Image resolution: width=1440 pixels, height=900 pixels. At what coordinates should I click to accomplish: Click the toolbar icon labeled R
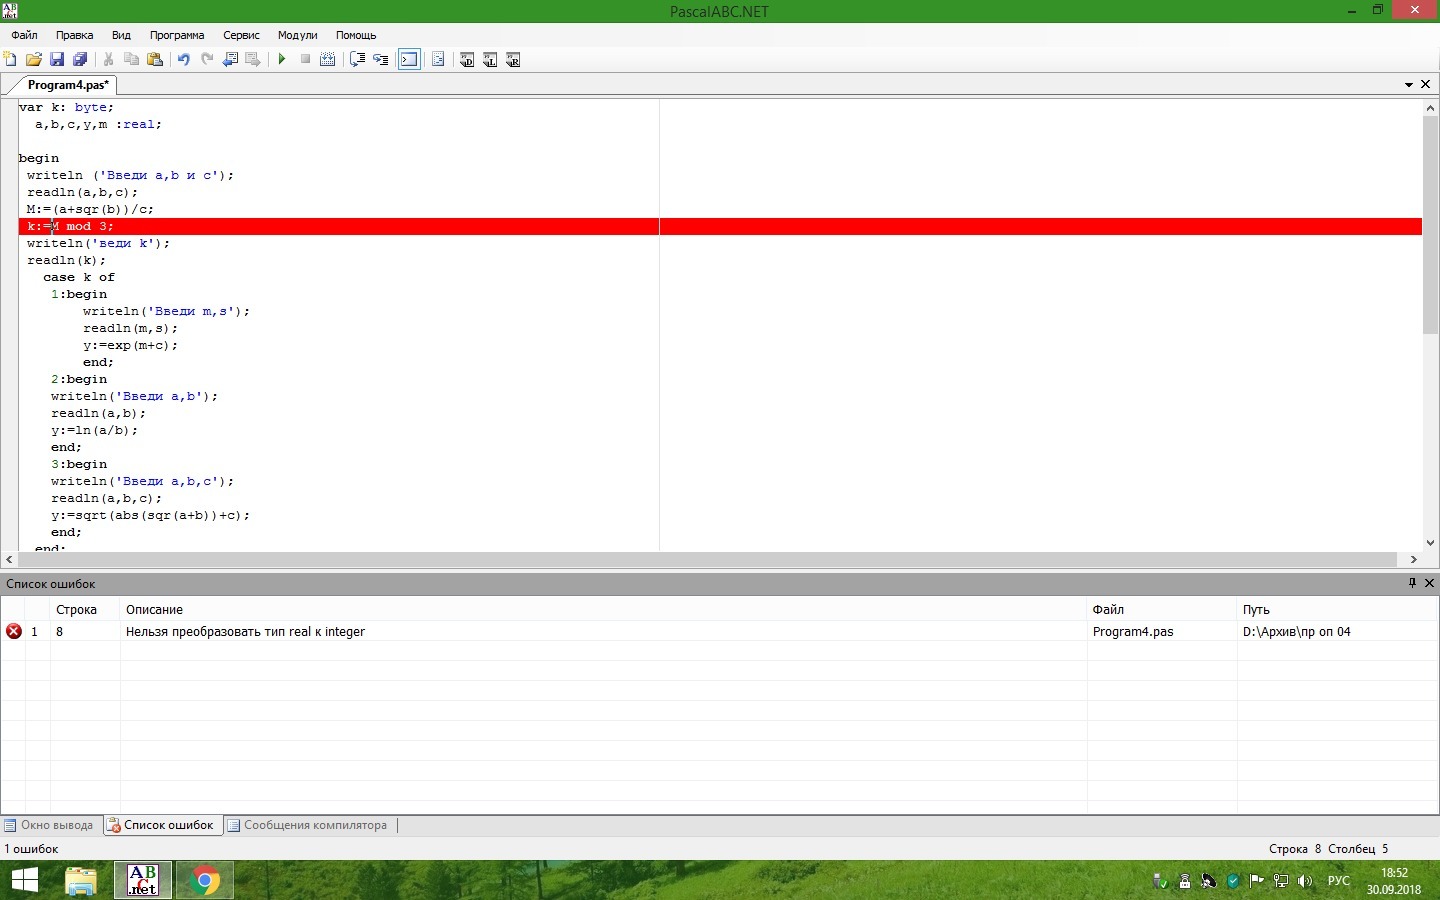pyautogui.click(x=513, y=60)
